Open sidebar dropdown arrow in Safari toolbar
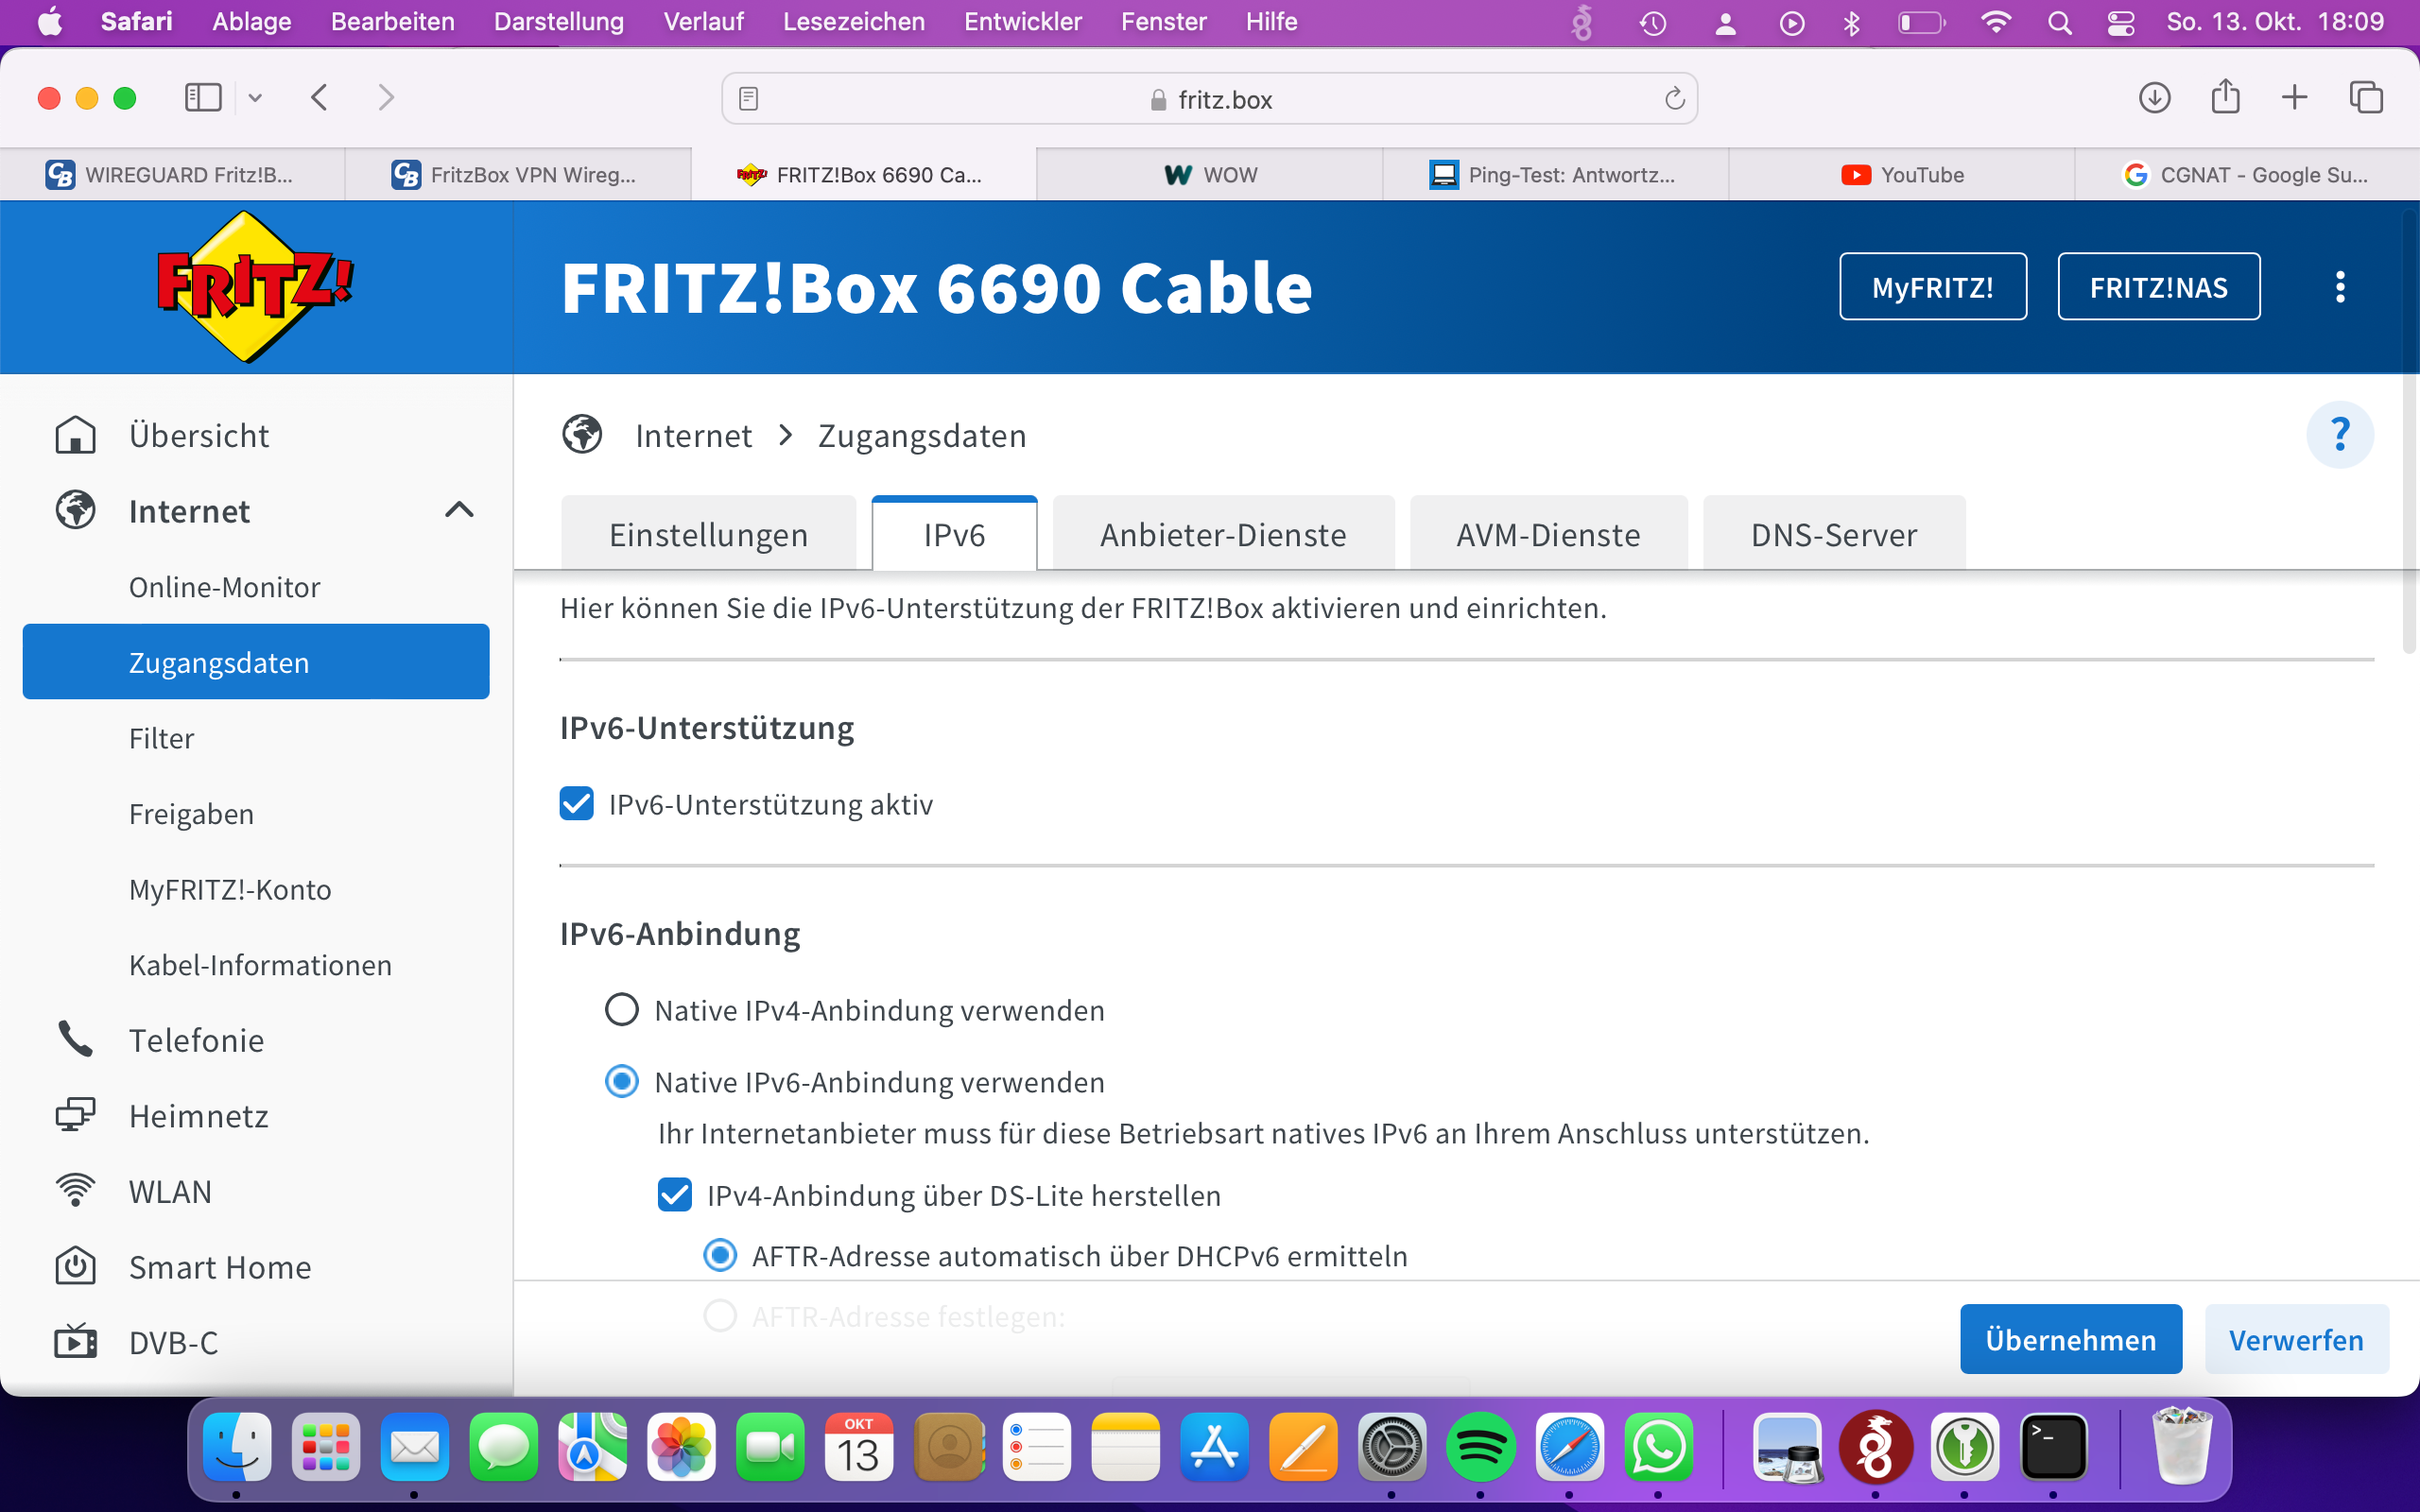 coord(255,98)
